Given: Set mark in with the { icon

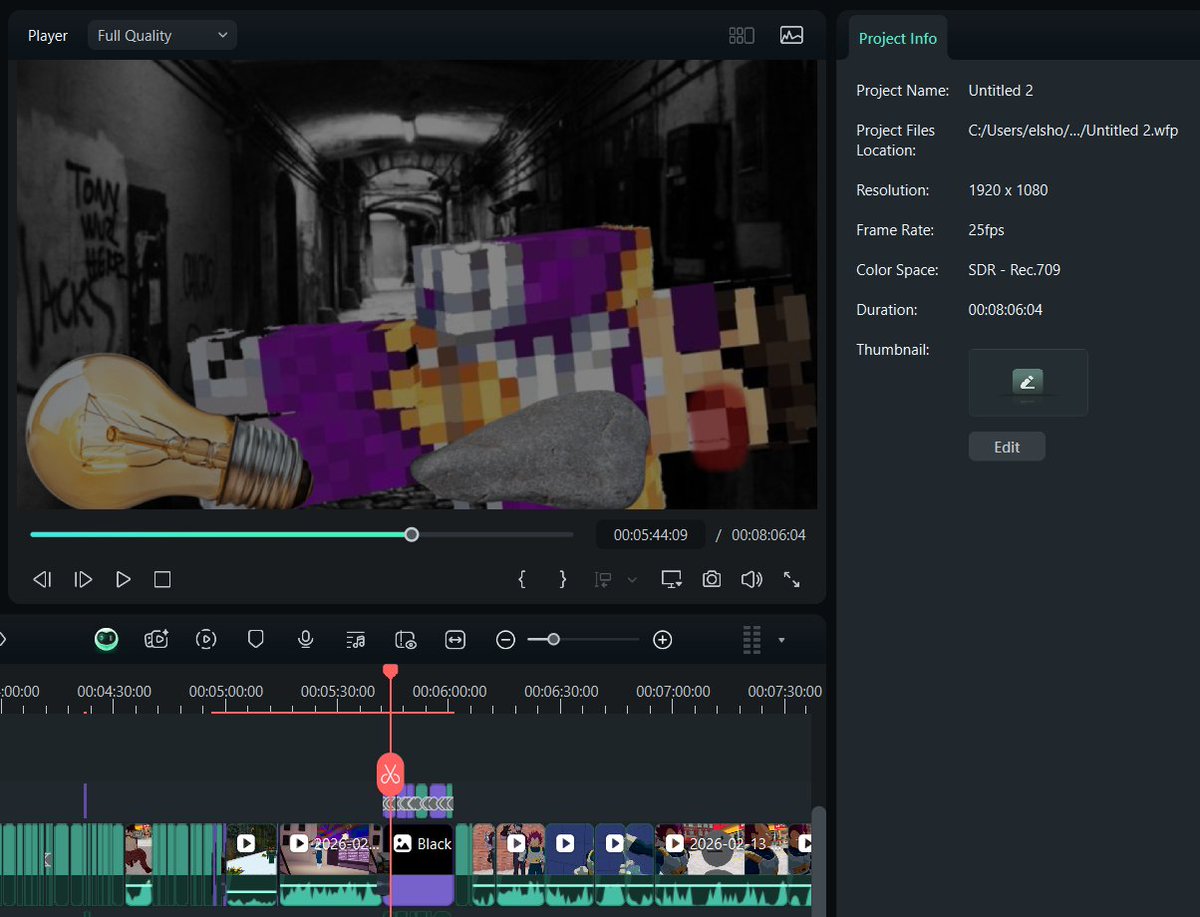Looking at the screenshot, I should pyautogui.click(x=522, y=579).
